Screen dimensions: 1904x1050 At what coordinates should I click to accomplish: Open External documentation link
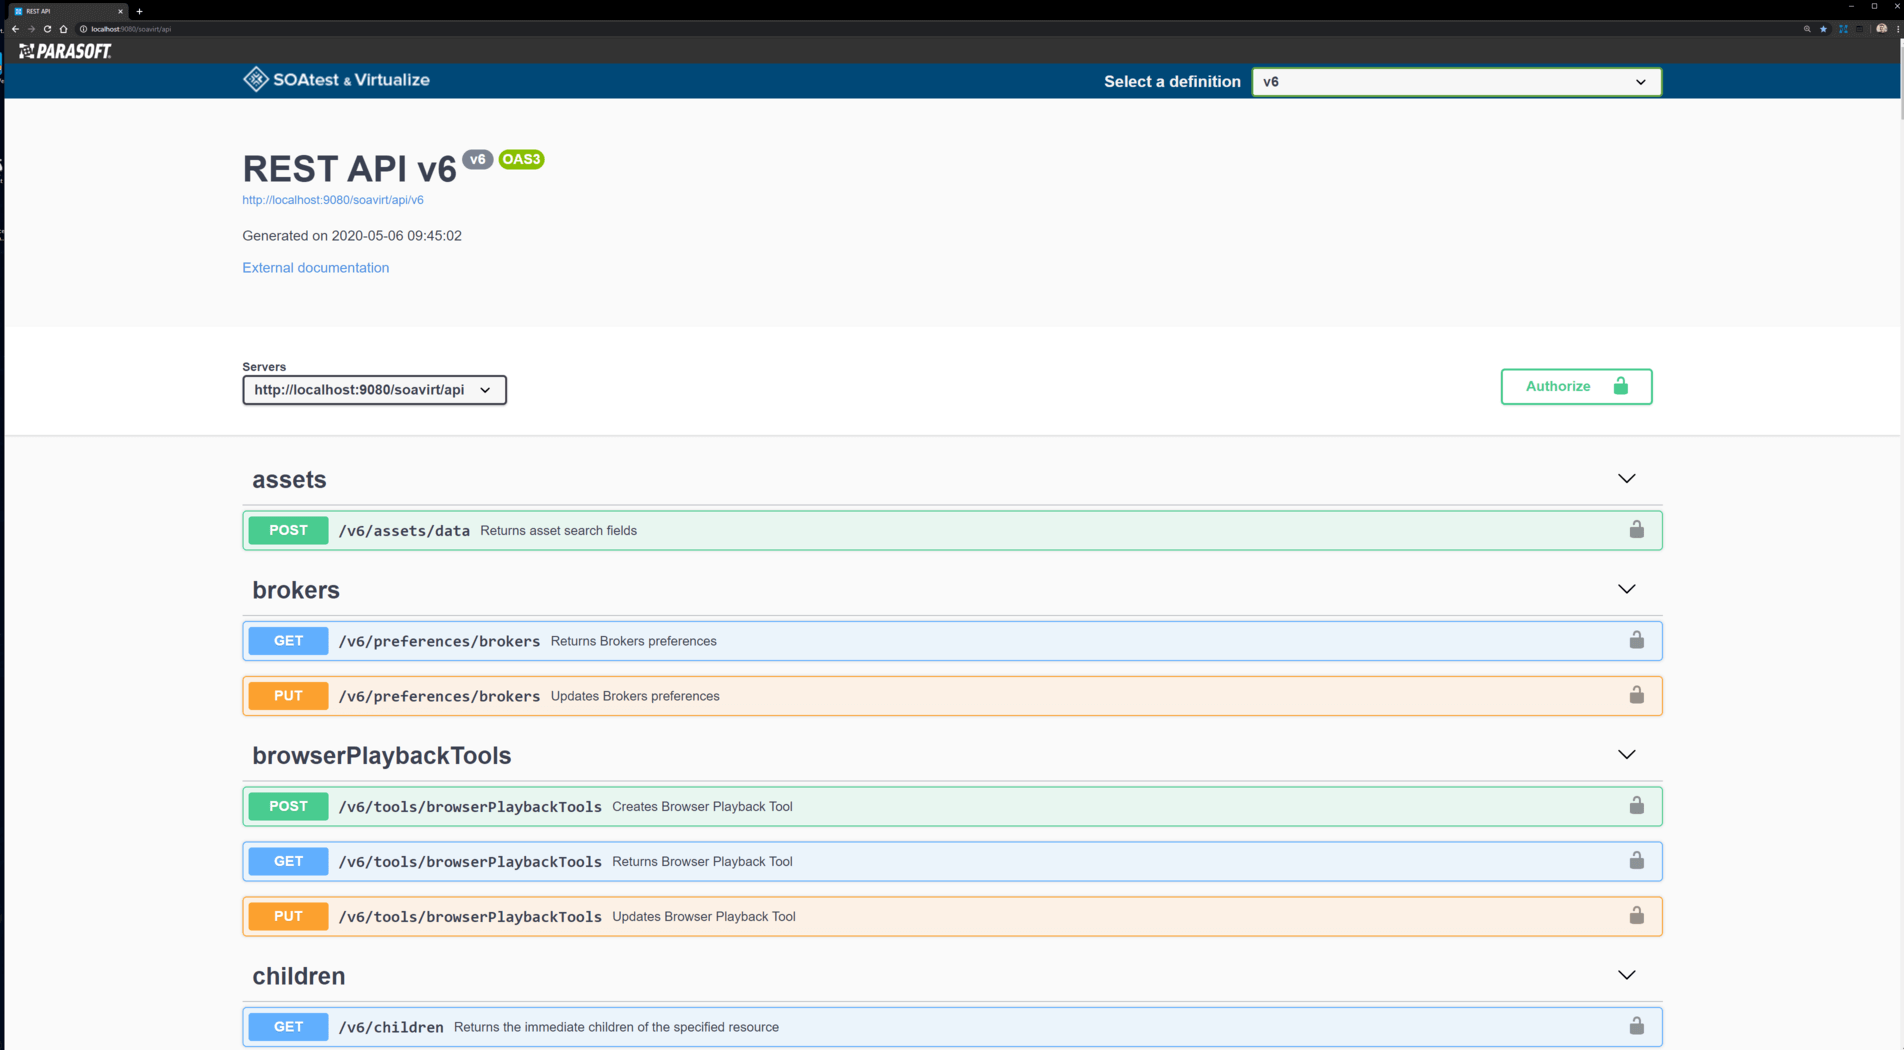tap(315, 268)
